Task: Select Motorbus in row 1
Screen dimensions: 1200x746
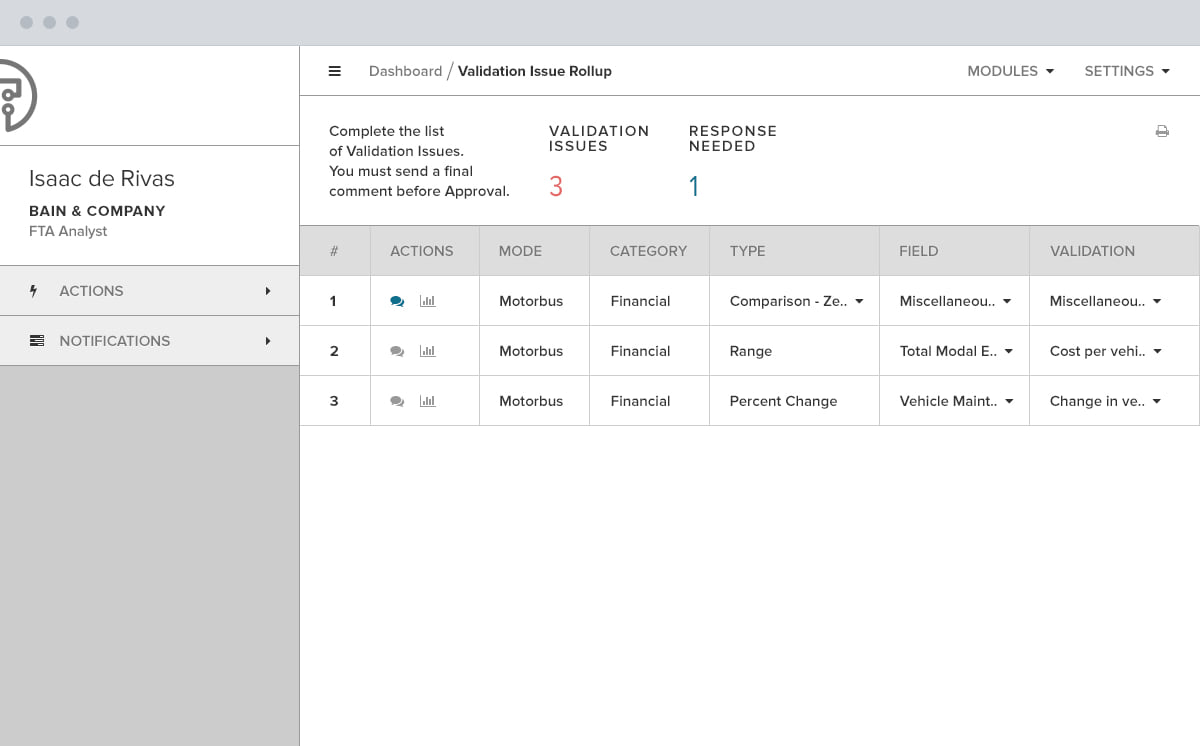Action: tap(531, 301)
